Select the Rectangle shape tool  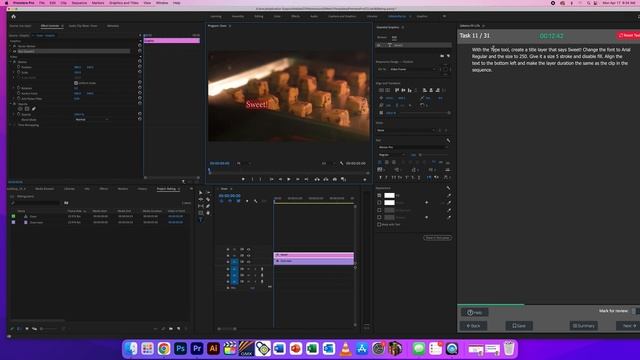(200, 213)
